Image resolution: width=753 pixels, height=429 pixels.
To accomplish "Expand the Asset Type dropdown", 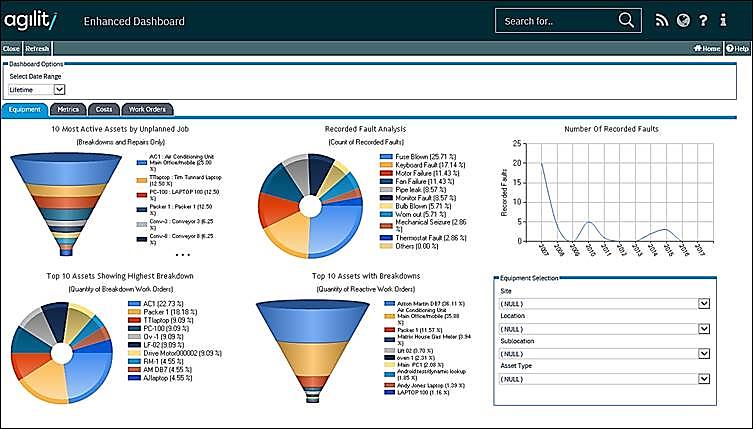I will 704,380.
